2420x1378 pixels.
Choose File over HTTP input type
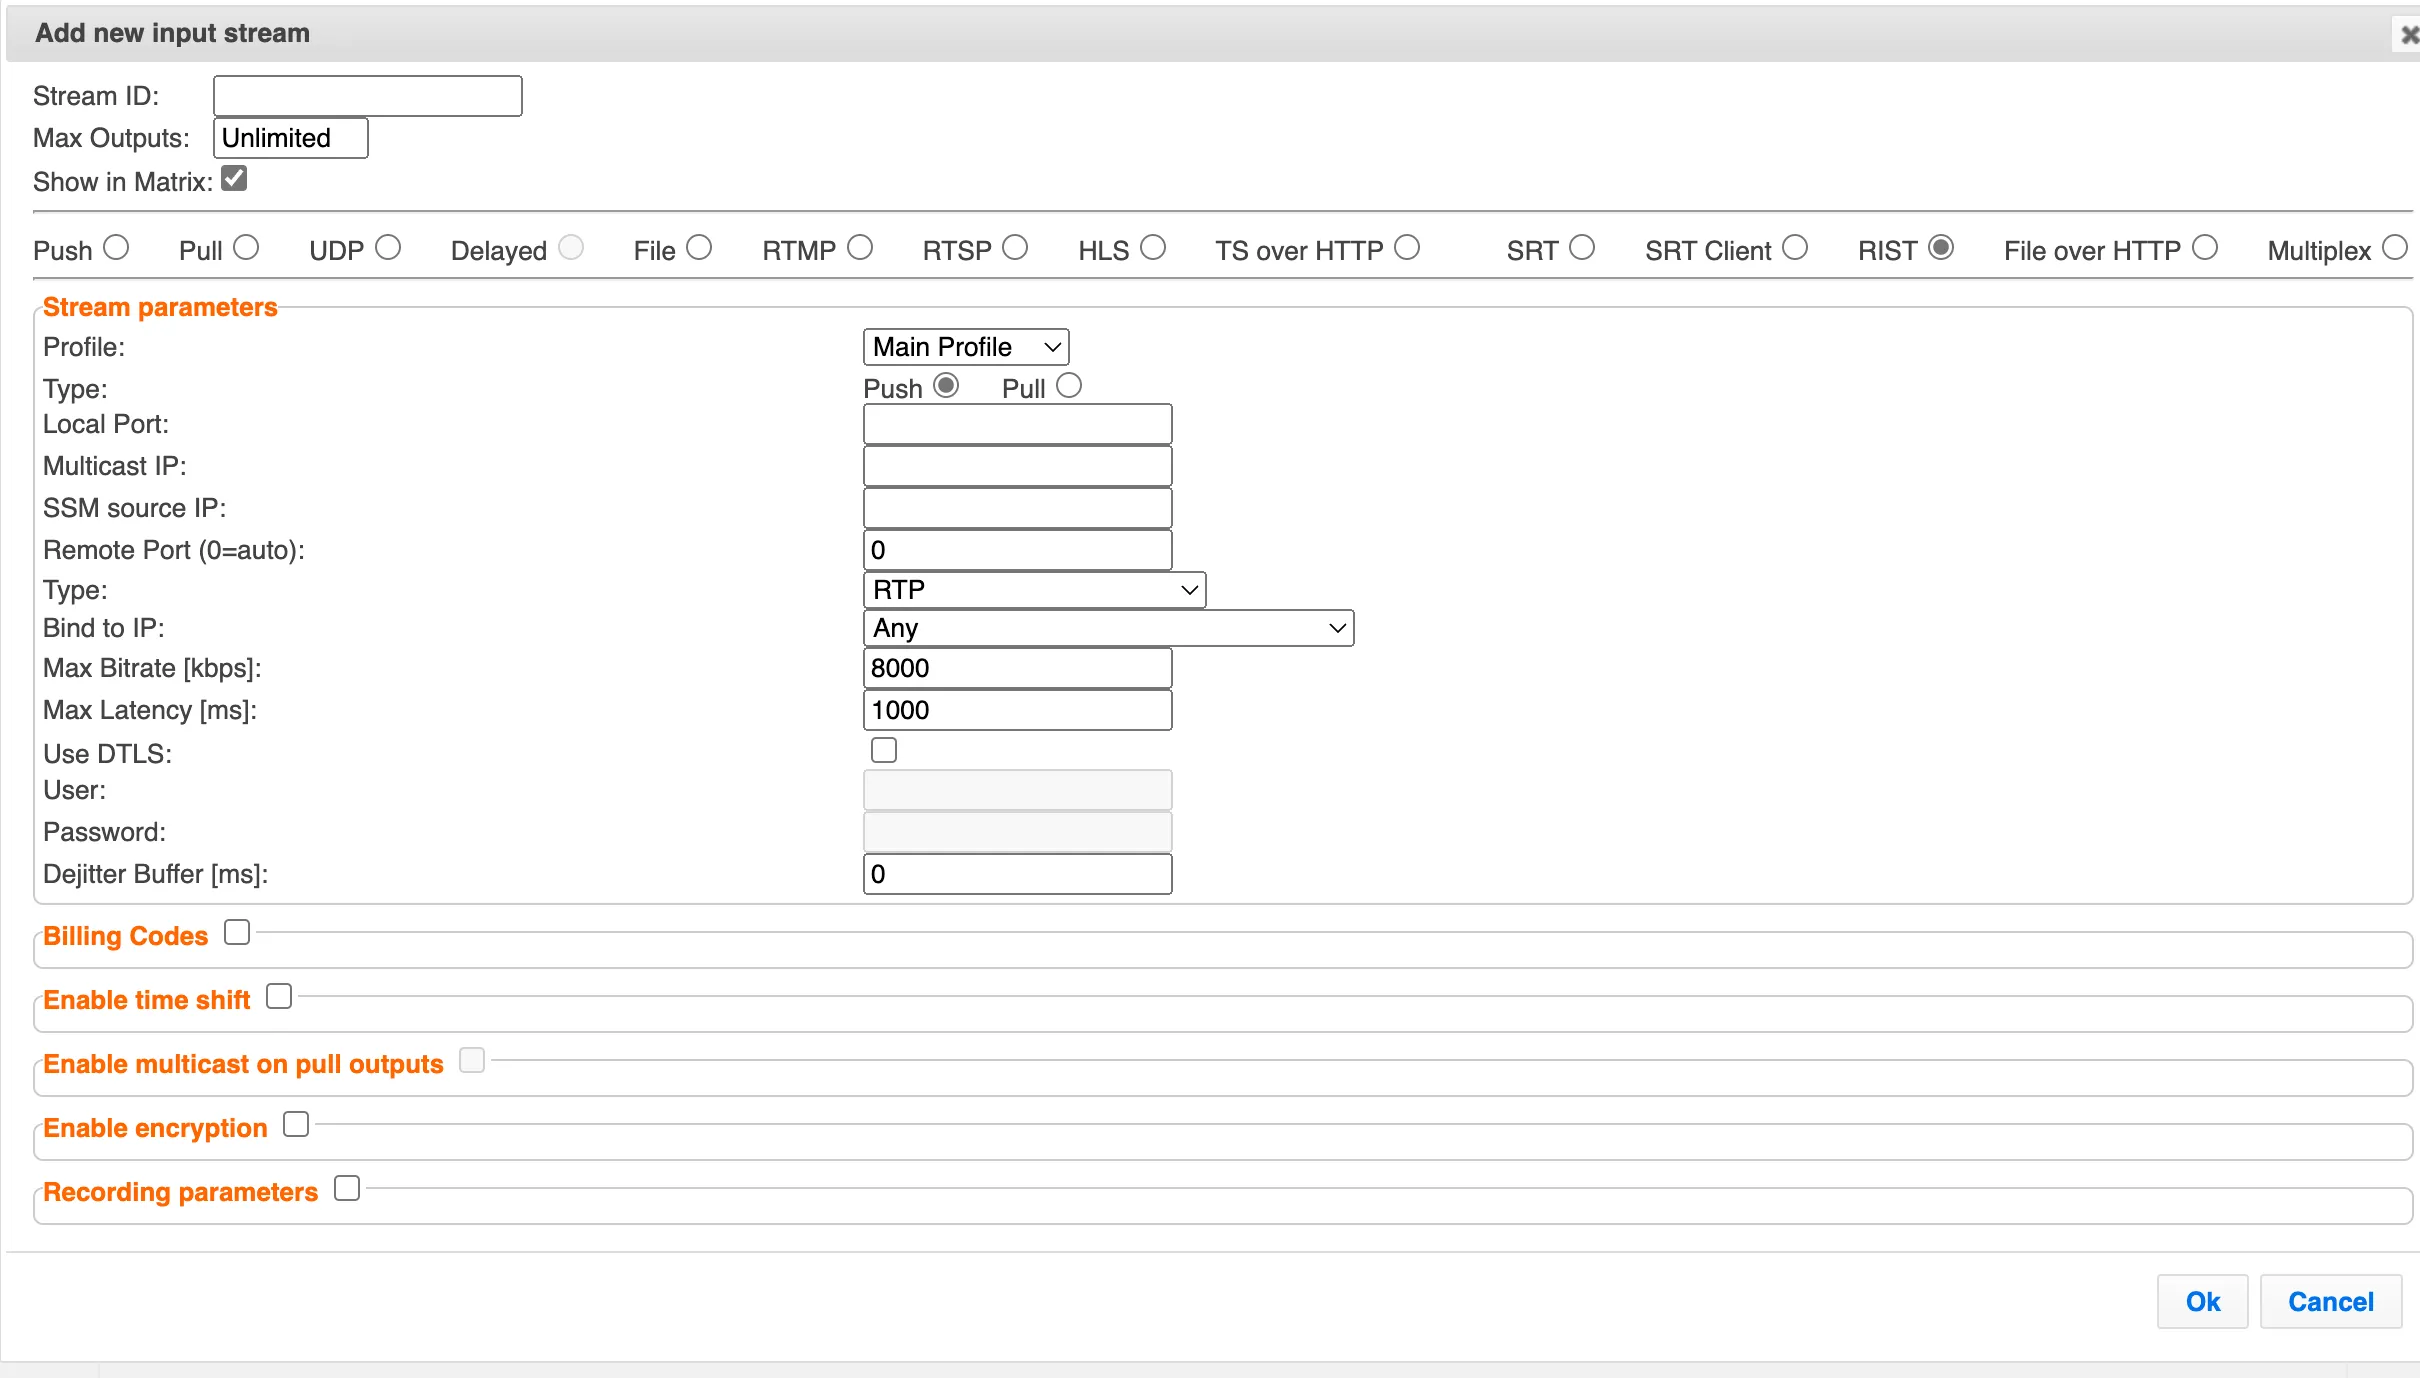tap(2205, 247)
